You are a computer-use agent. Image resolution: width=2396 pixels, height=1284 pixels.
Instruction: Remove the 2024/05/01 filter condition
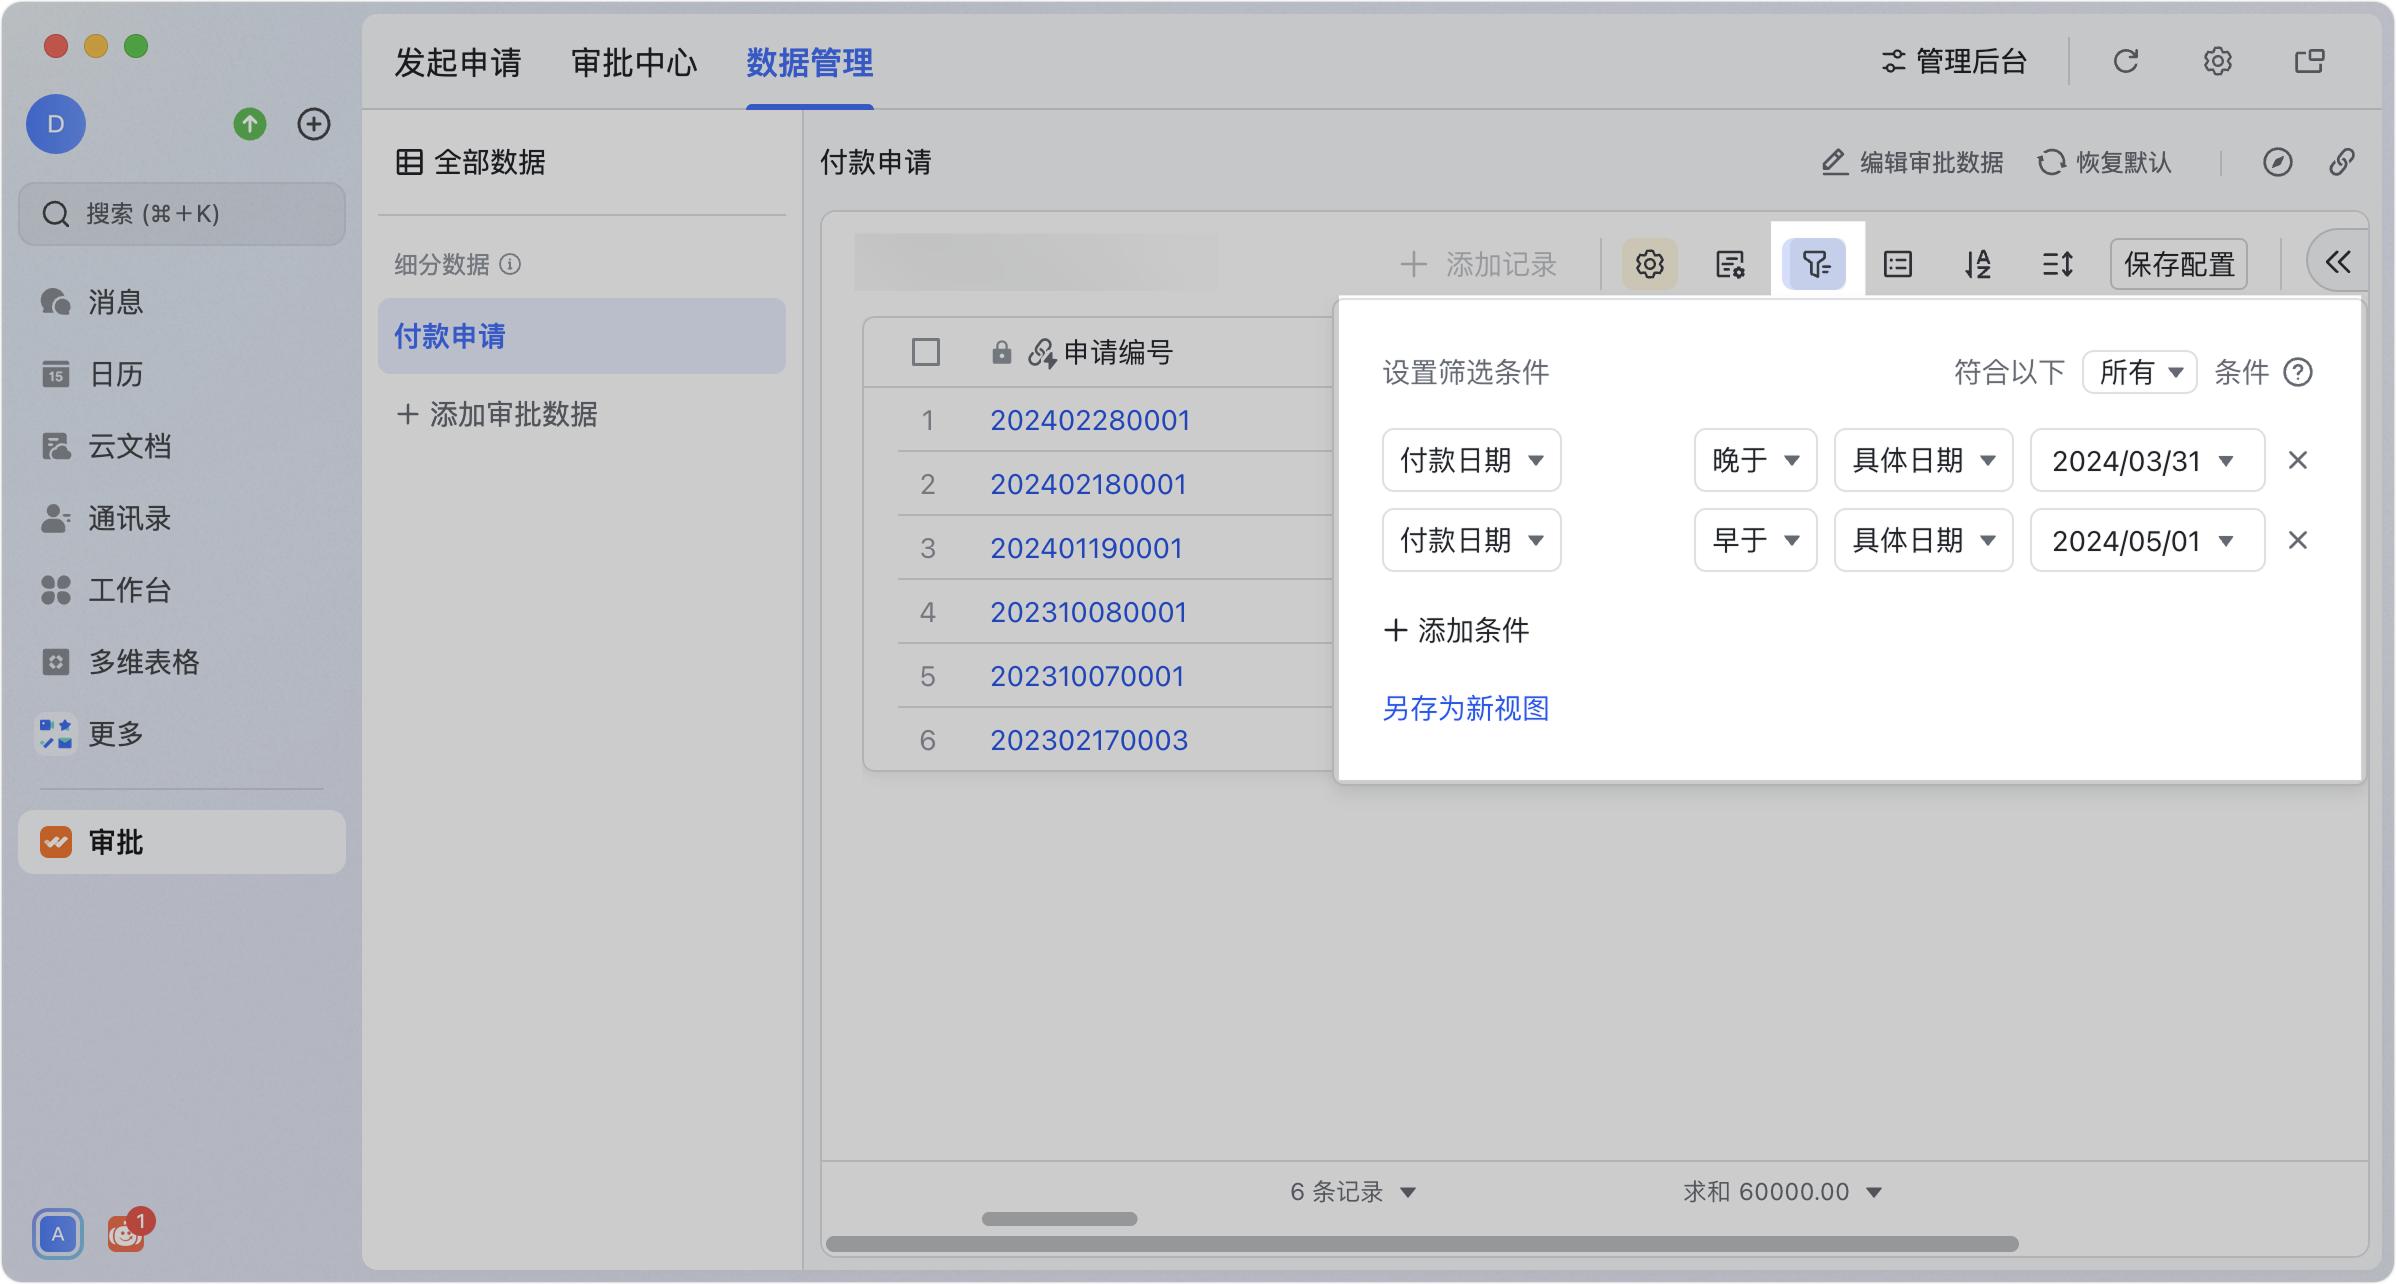click(x=2298, y=540)
